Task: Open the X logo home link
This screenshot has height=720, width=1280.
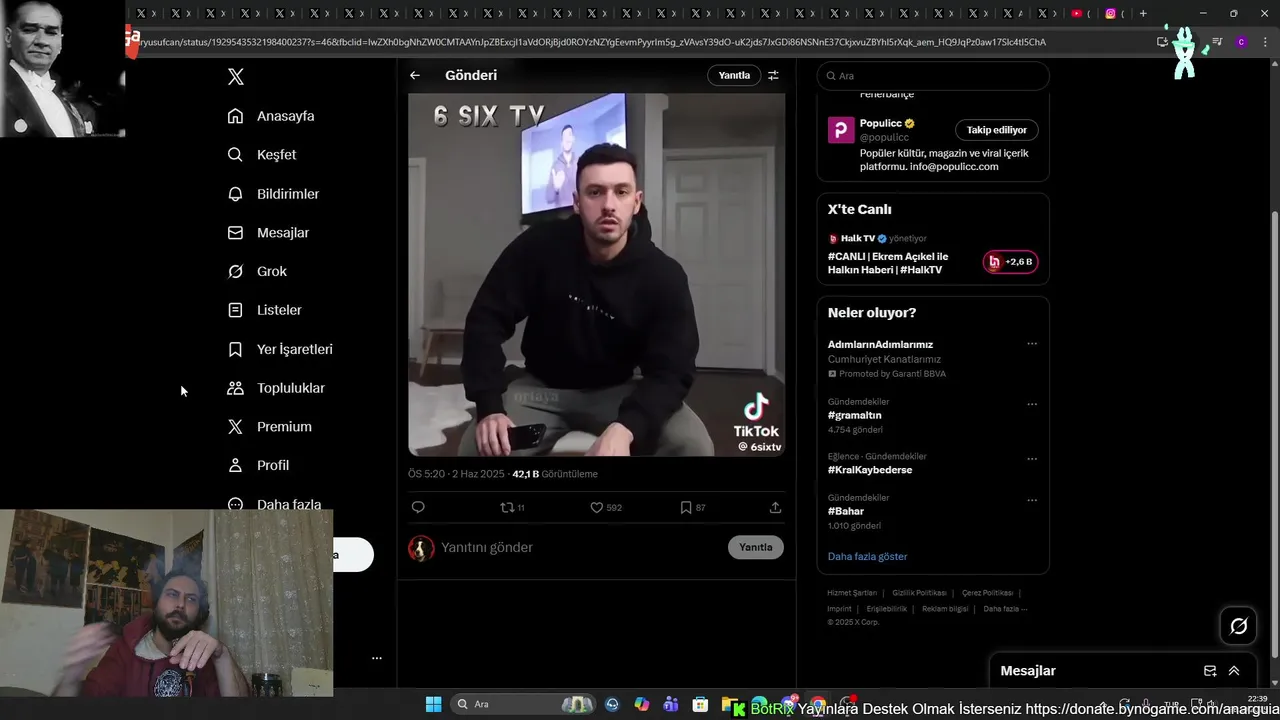Action: [x=236, y=77]
